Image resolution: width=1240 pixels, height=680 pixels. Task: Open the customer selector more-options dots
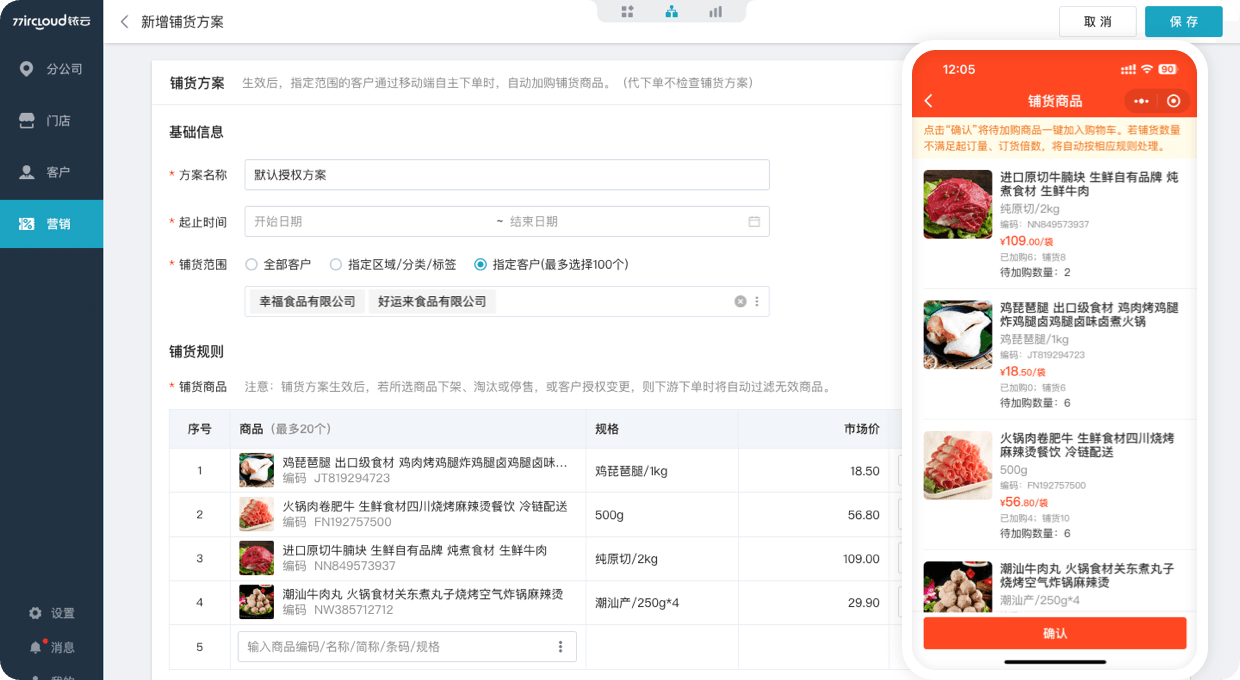click(757, 301)
